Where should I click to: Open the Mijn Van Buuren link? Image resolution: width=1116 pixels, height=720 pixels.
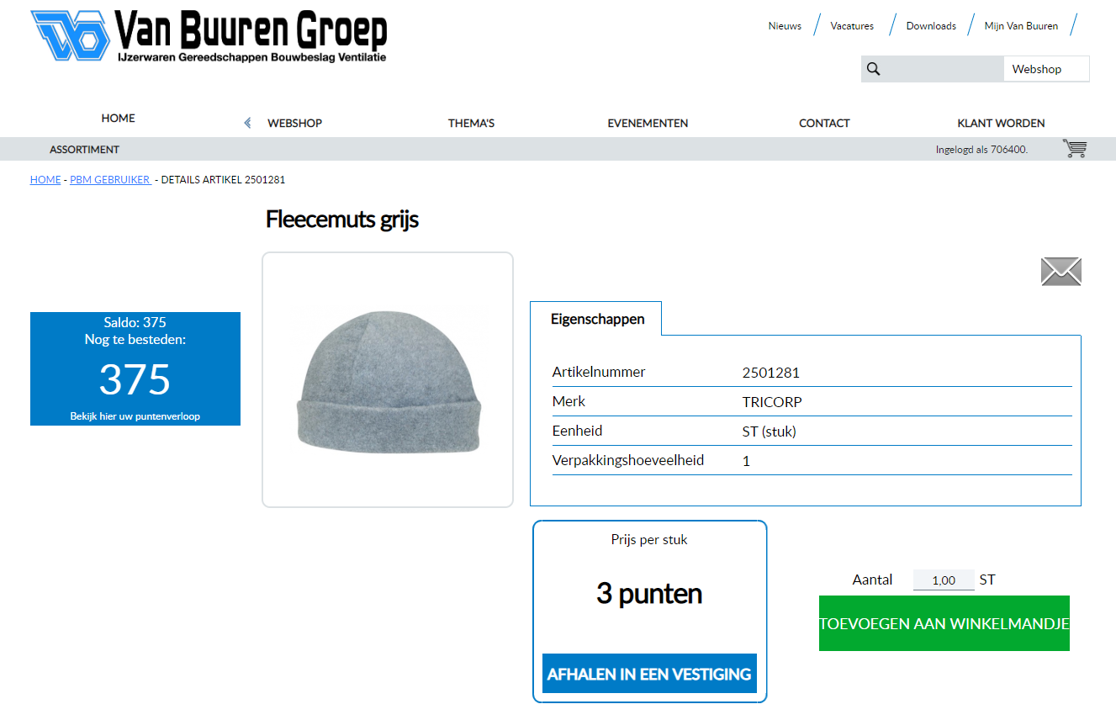coord(1021,26)
